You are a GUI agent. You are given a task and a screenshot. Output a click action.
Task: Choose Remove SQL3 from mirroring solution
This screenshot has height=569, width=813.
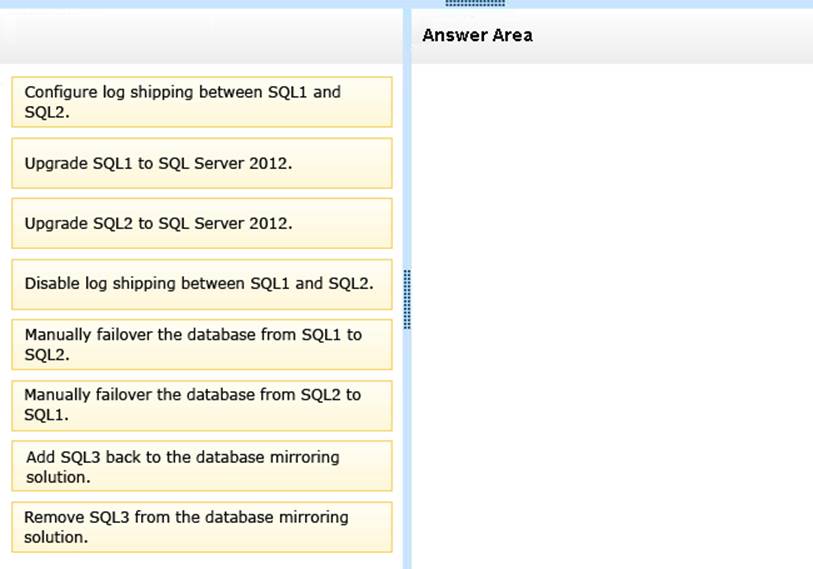click(x=201, y=527)
